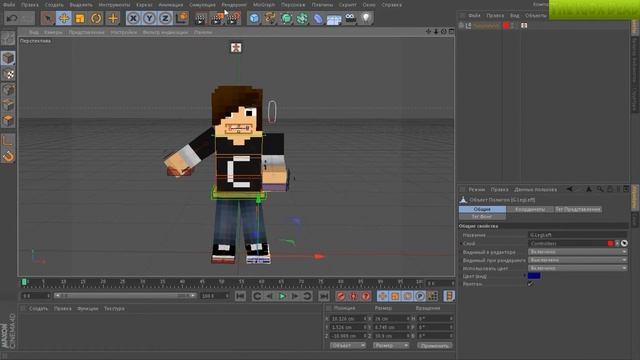Click the Record active objects keyframe button
Image resolution: width=640 pixels, height=360 pixels.
click(x=341, y=296)
